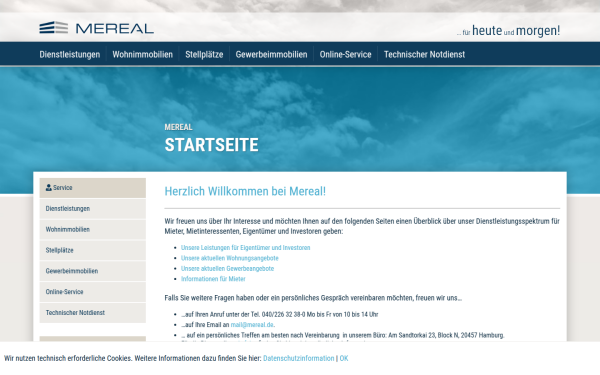Select Stellplätze in the sidebar menu
Viewport: 600px width, 375px height.
coord(93,250)
